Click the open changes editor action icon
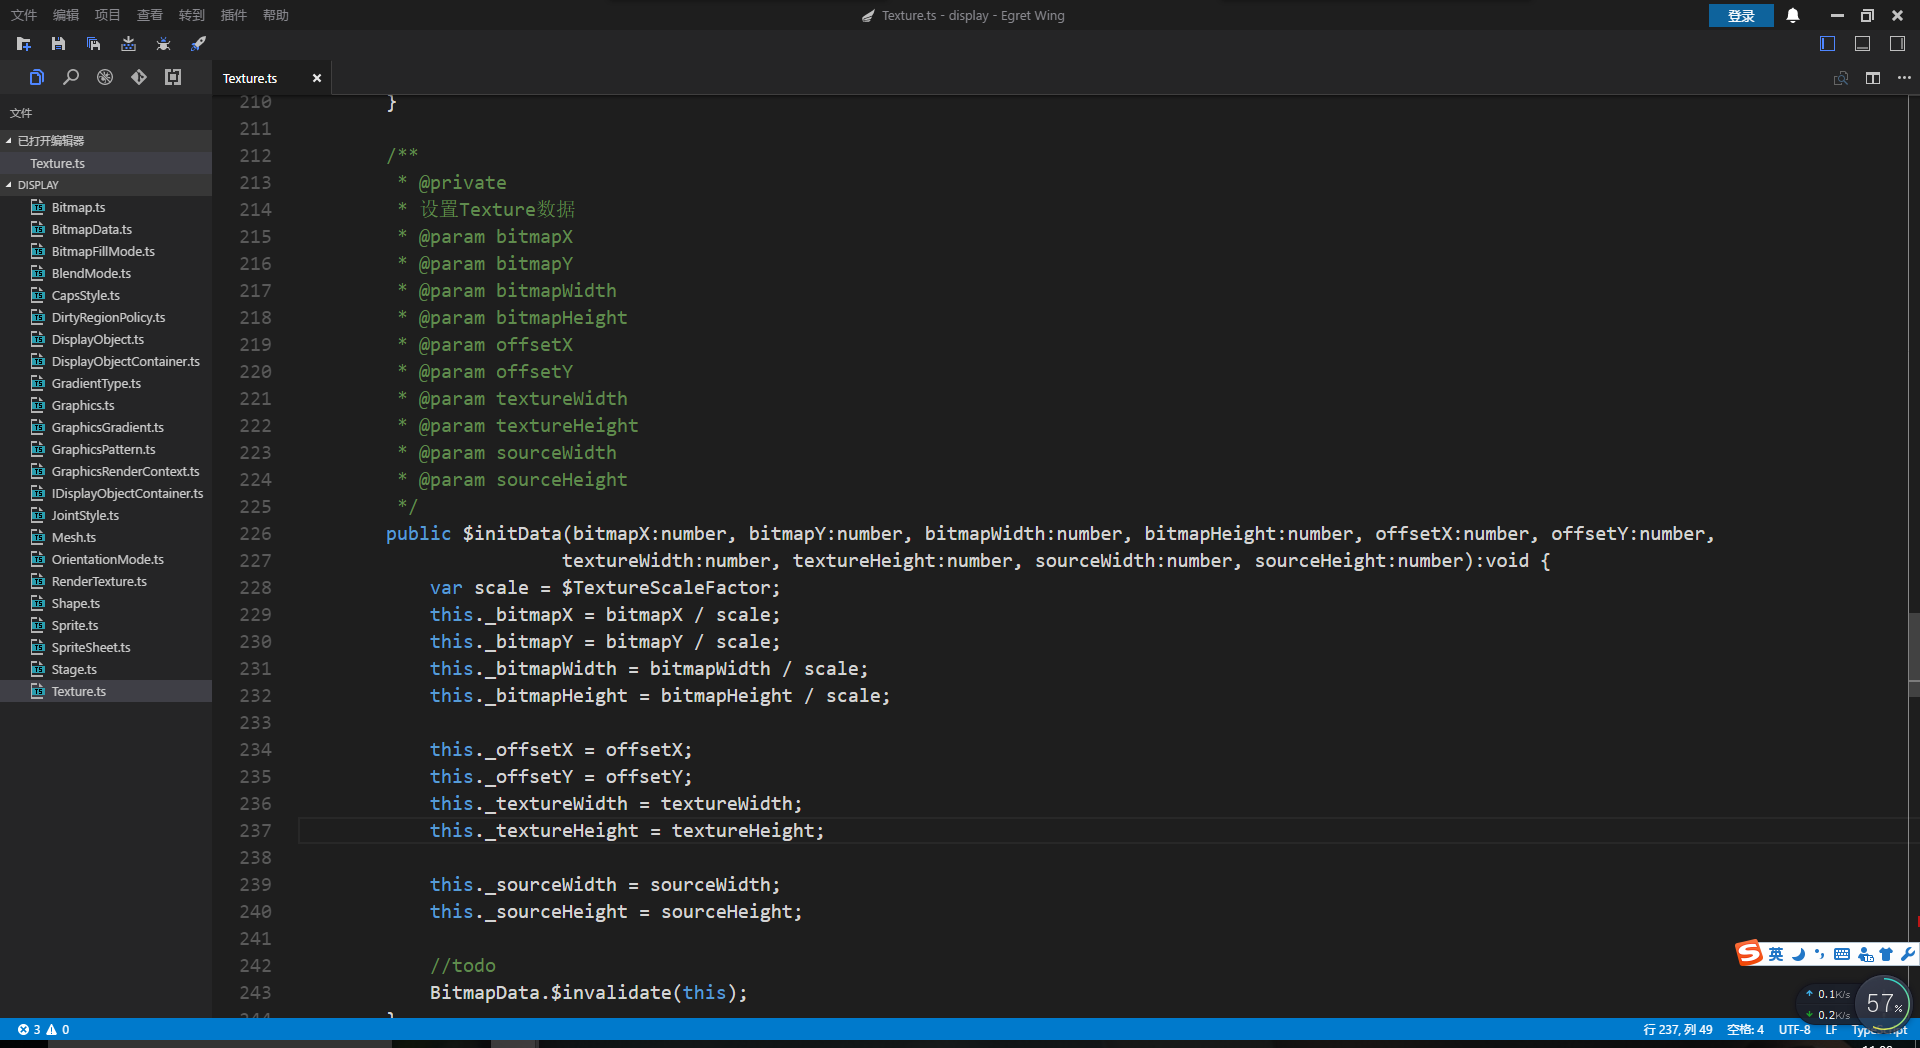Screen dimensions: 1920x1048 click(x=1841, y=78)
